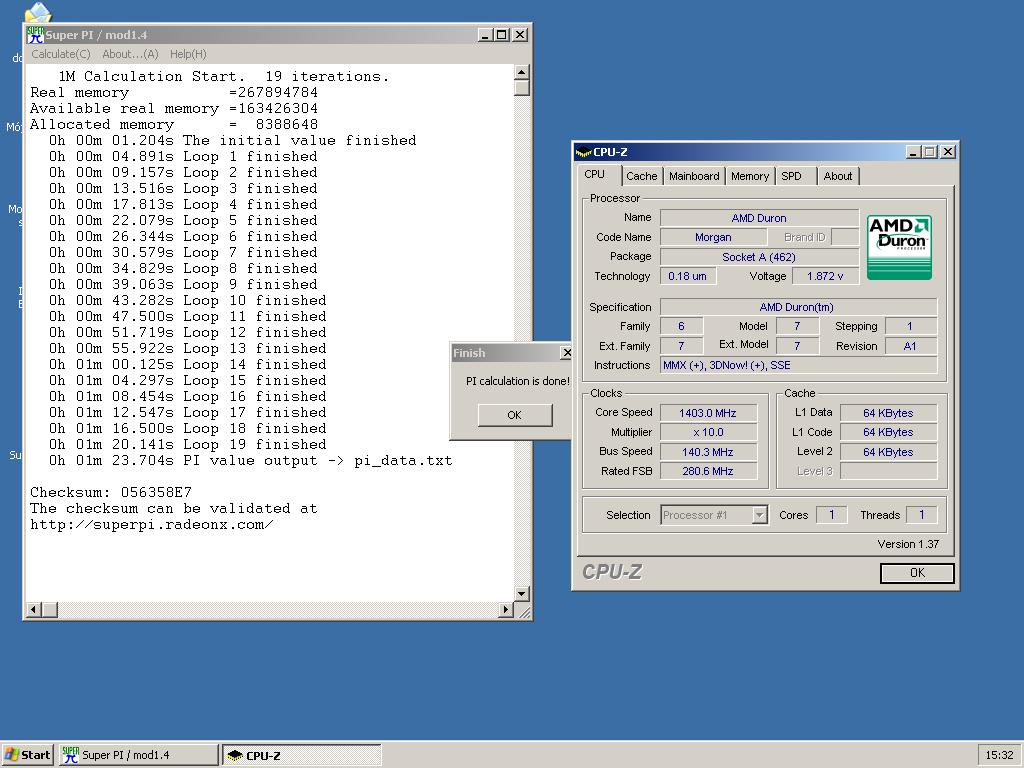Click the 1M Calculation Start line
The height and width of the screenshot is (768, 1024).
tap(223, 76)
